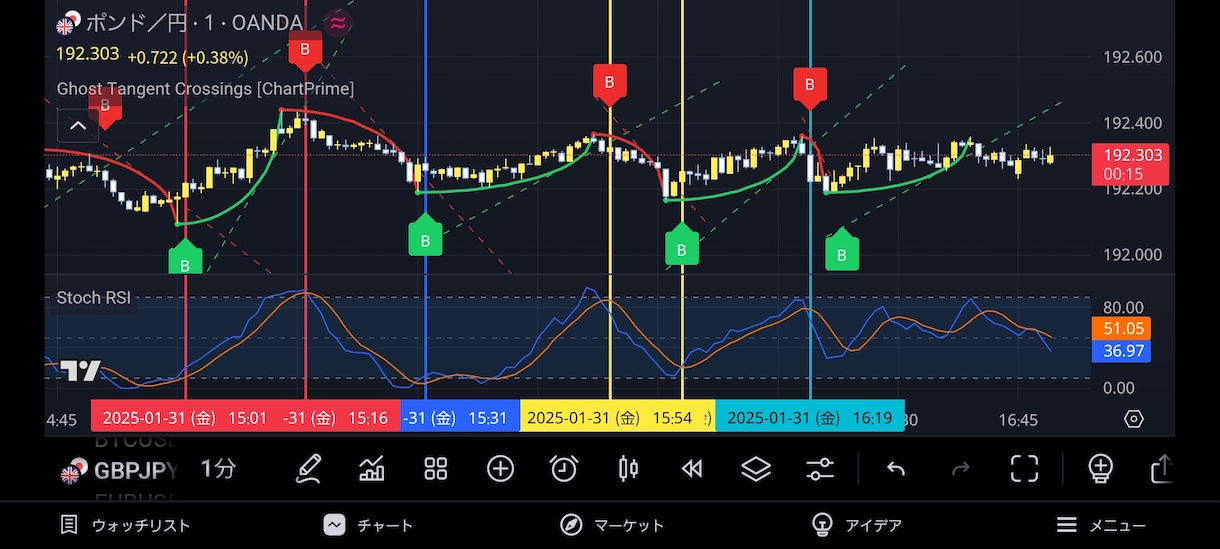
Task: Open GBPJPY symbol search
Action: tap(119, 470)
